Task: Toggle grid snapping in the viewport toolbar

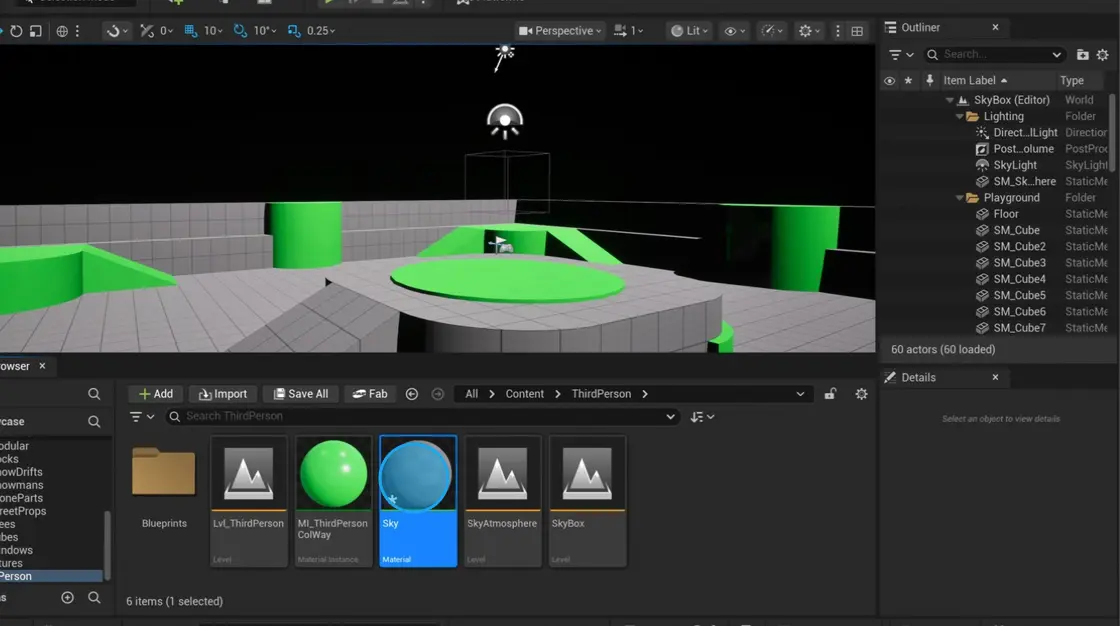Action: coord(190,31)
